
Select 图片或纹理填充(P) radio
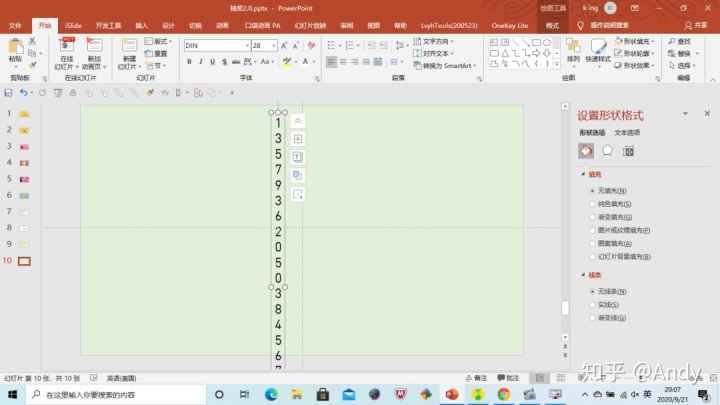[592, 231]
